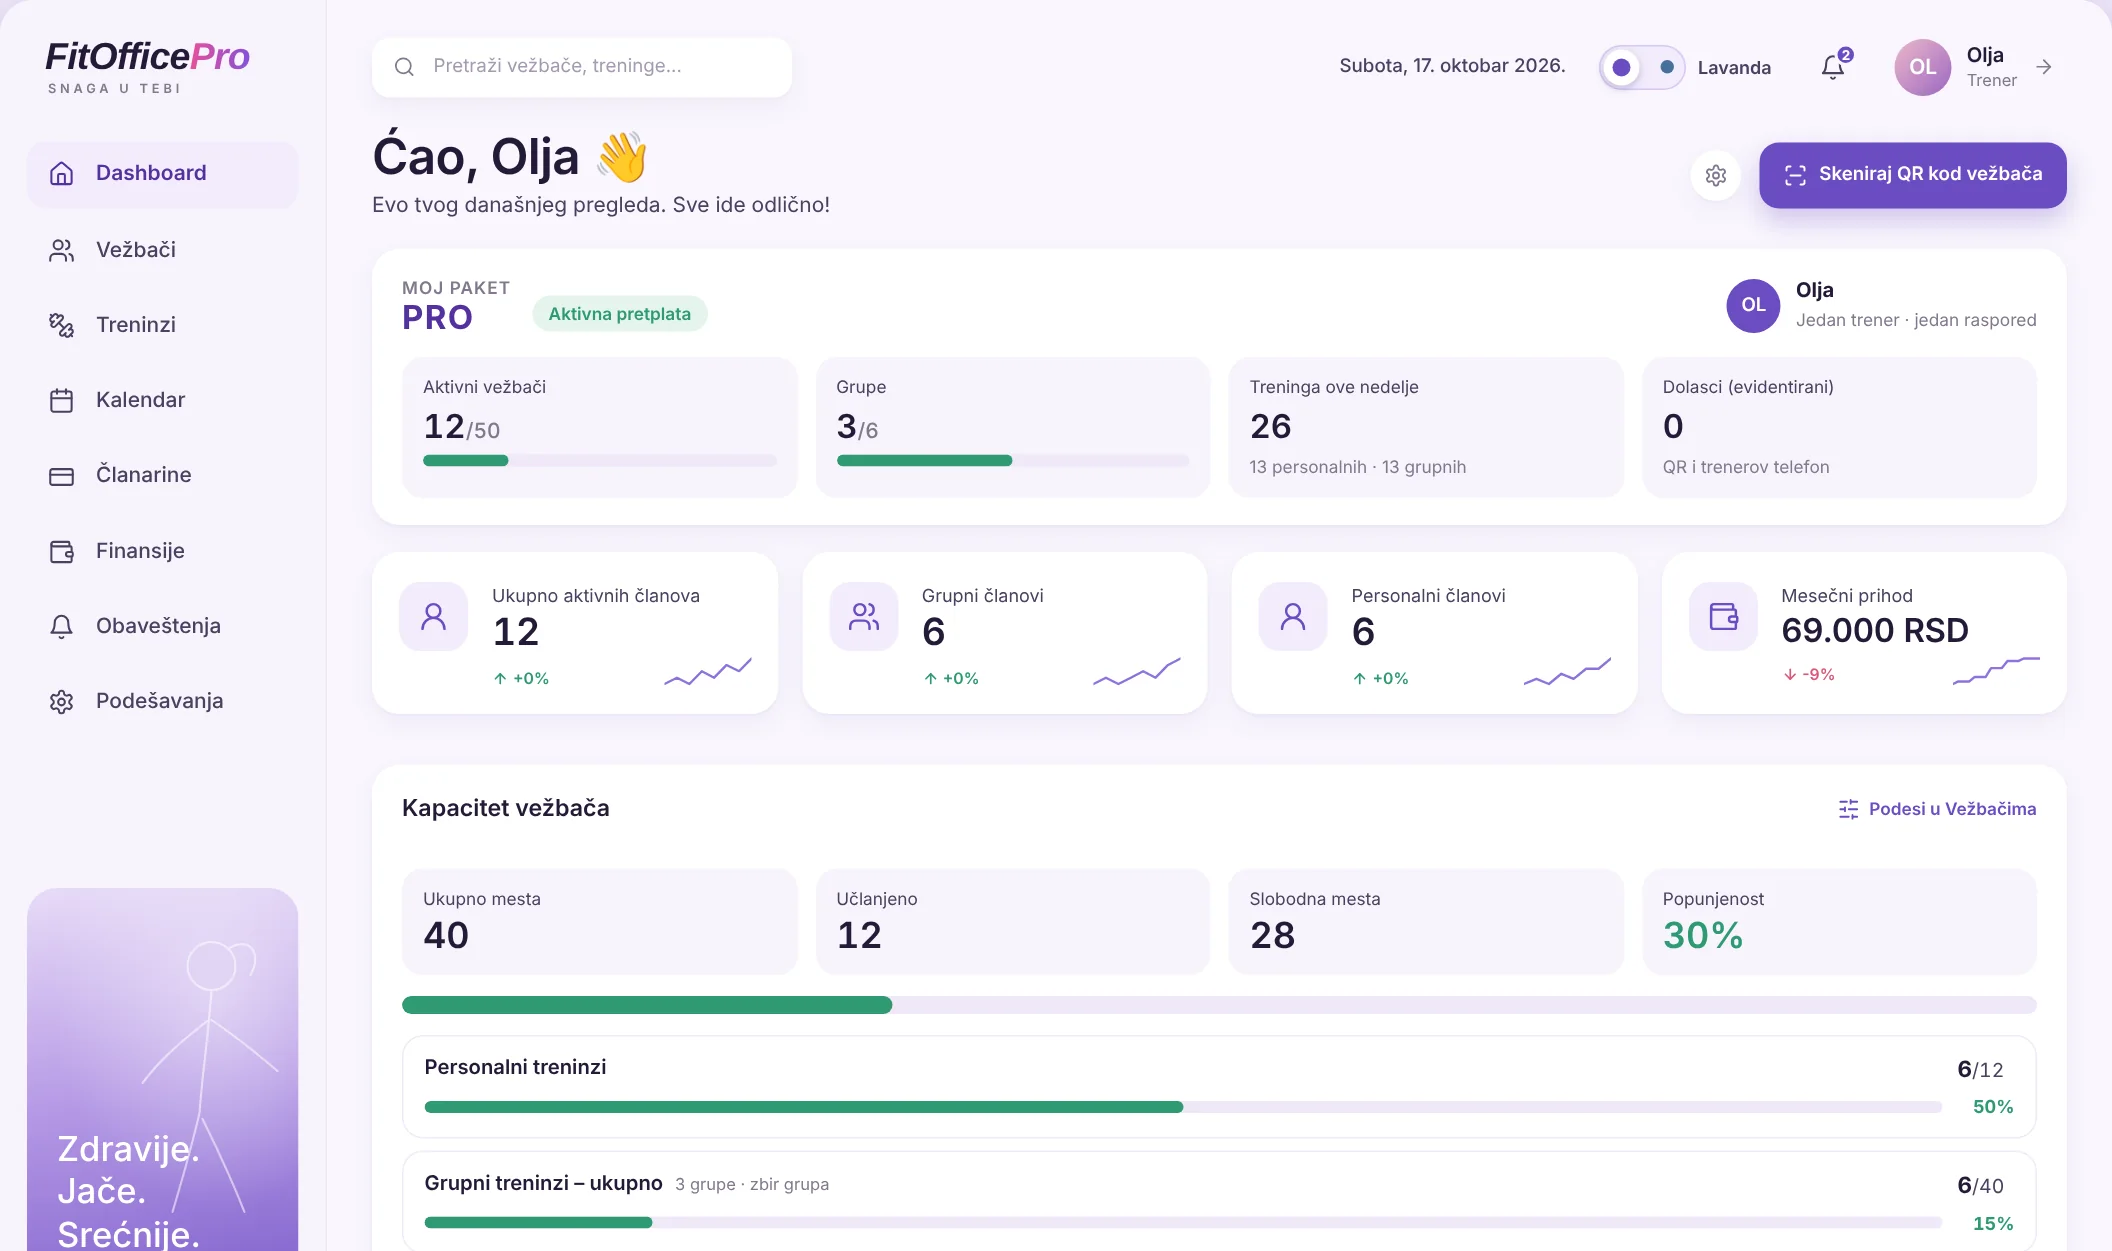Click the Popunjenost 30% value
Image resolution: width=2112 pixels, height=1251 pixels.
click(x=1702, y=936)
